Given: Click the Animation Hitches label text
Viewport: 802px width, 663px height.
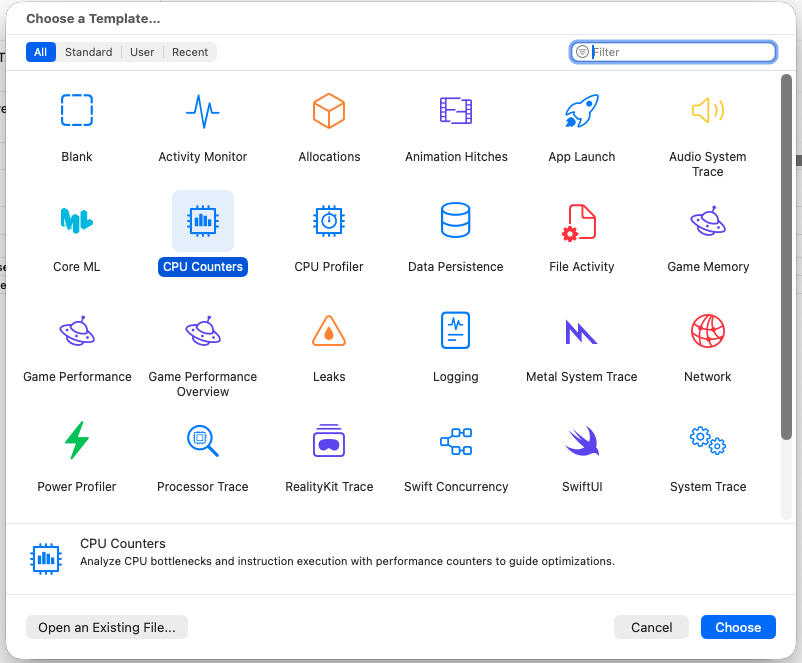Looking at the screenshot, I should (456, 157).
